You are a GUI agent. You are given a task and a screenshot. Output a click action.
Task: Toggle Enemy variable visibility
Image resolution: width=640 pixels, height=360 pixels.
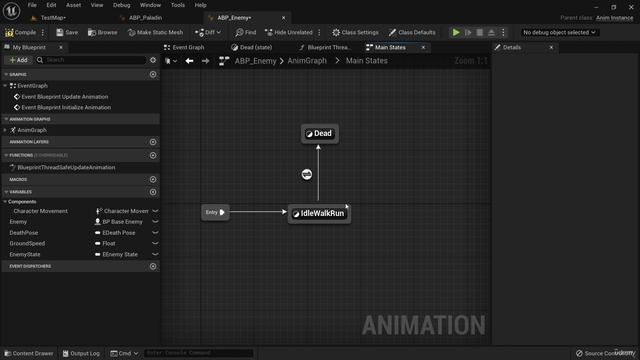pyautogui.click(x=155, y=222)
